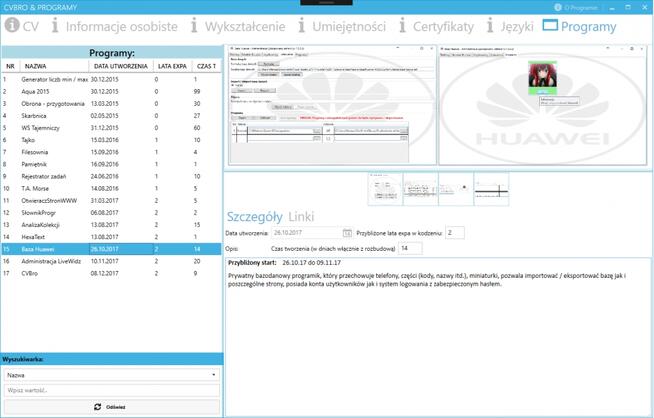Sort by DATA UTWORZENIA column header
The height and width of the screenshot is (418, 654).
point(121,66)
